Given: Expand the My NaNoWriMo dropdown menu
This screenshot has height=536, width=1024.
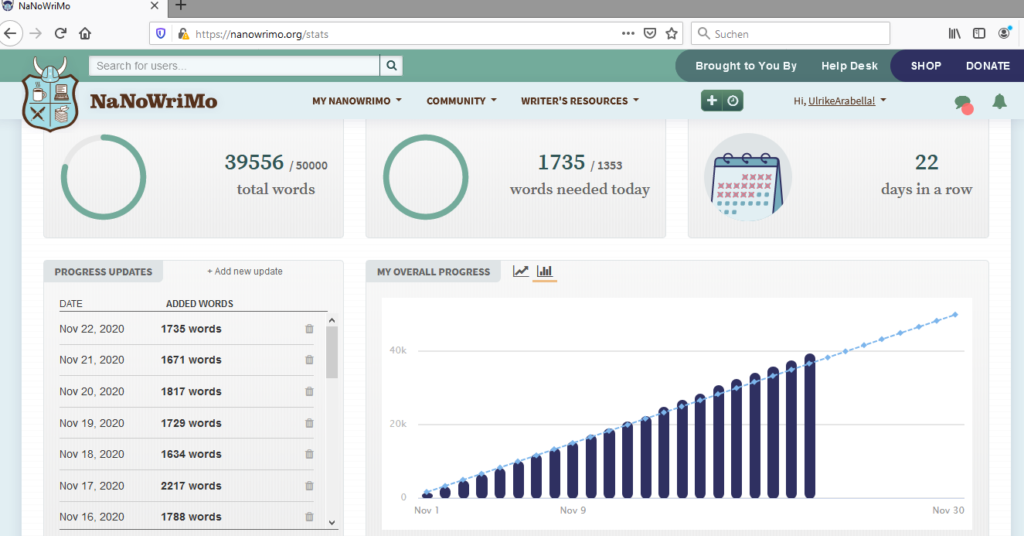Looking at the screenshot, I should pyautogui.click(x=357, y=101).
